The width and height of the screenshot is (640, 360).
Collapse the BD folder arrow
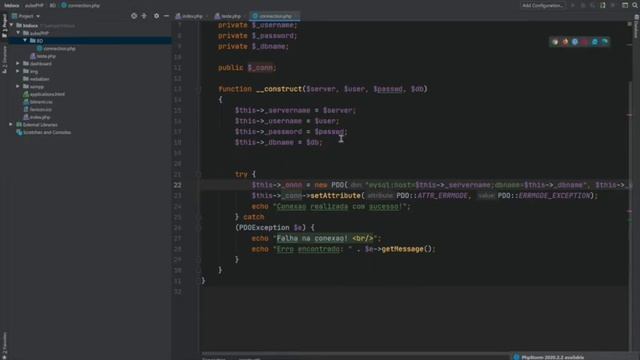pos(25,40)
